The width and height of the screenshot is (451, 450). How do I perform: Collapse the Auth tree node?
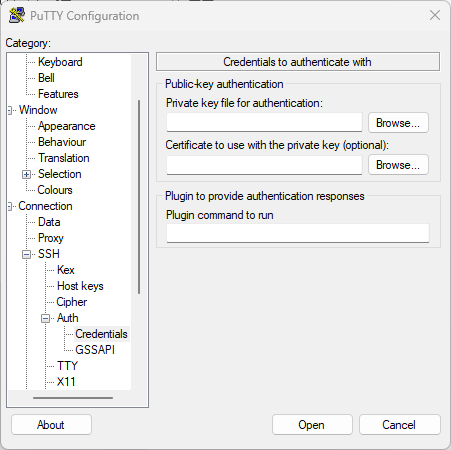45,318
